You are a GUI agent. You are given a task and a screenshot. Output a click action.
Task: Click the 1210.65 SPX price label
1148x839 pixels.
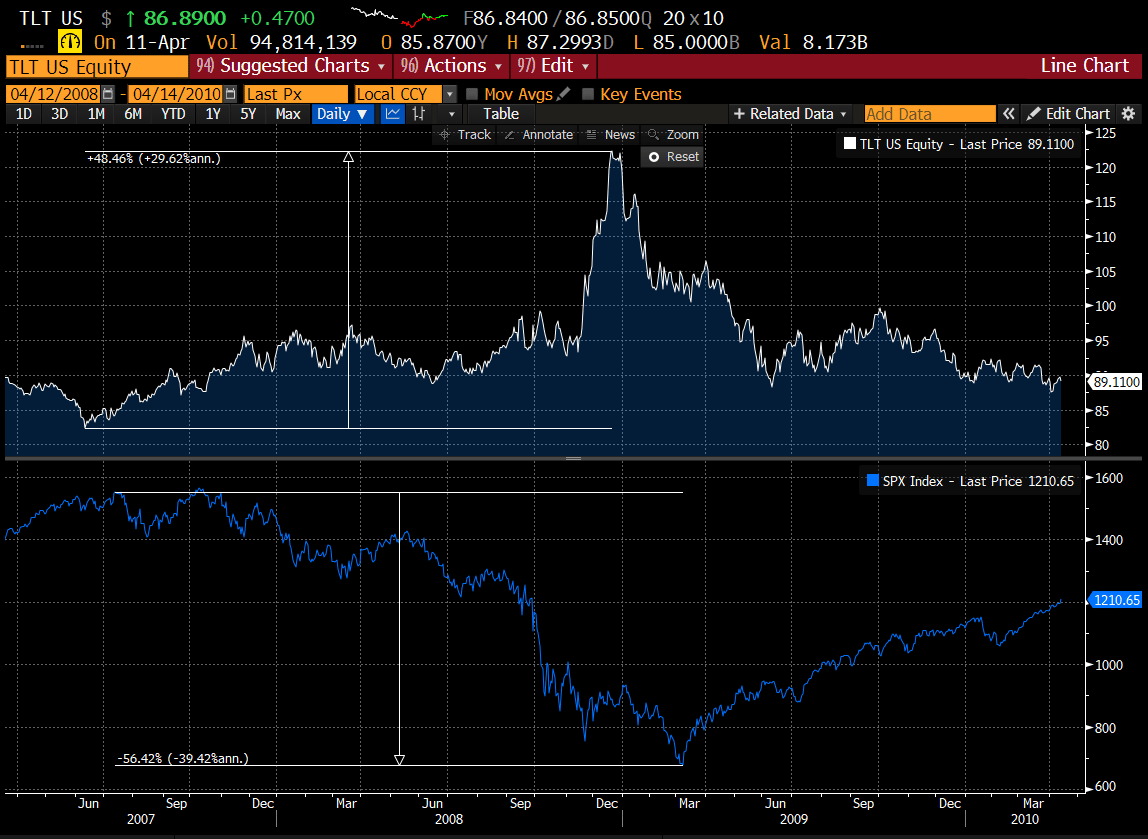(x=1116, y=600)
